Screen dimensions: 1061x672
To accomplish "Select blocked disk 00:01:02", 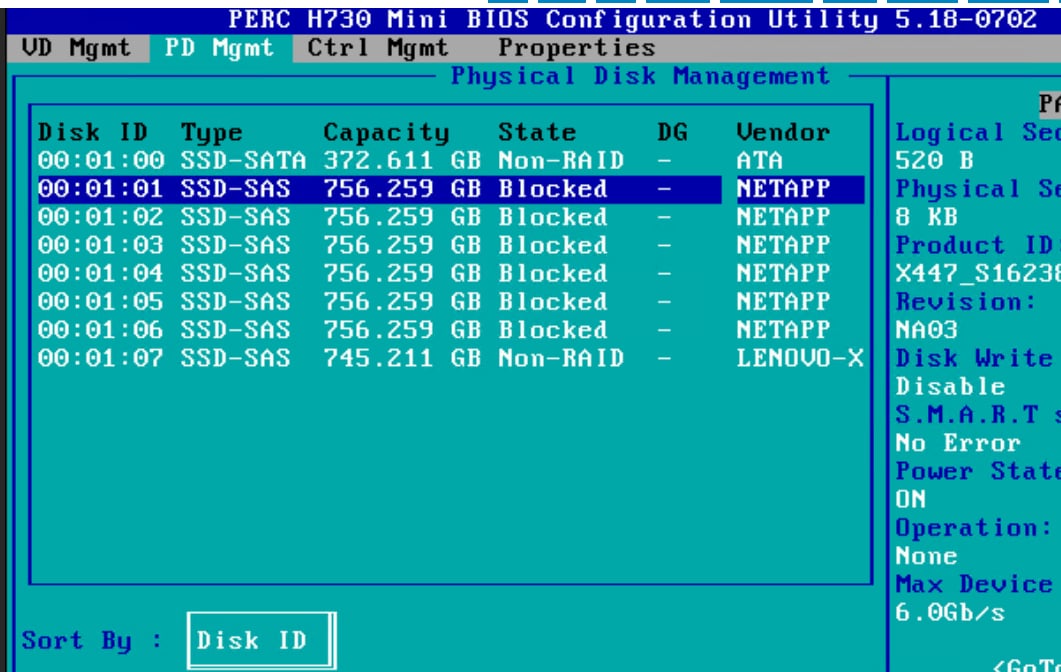I will (x=450, y=217).
